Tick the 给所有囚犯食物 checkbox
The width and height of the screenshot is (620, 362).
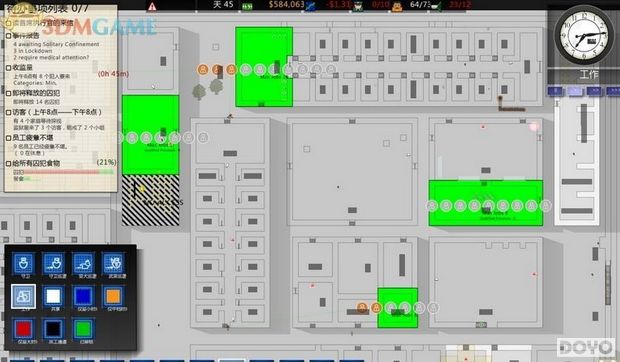8,163
